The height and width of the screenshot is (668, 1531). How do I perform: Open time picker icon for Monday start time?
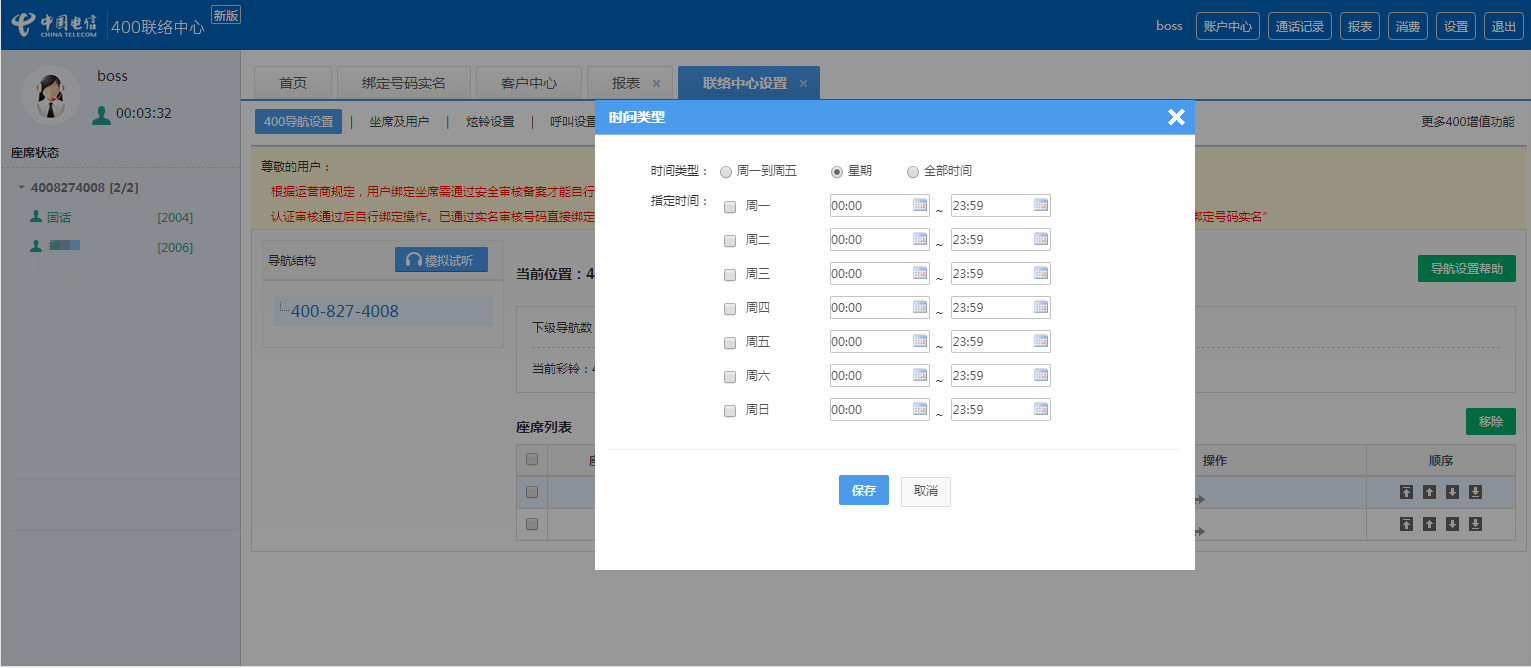[920, 205]
